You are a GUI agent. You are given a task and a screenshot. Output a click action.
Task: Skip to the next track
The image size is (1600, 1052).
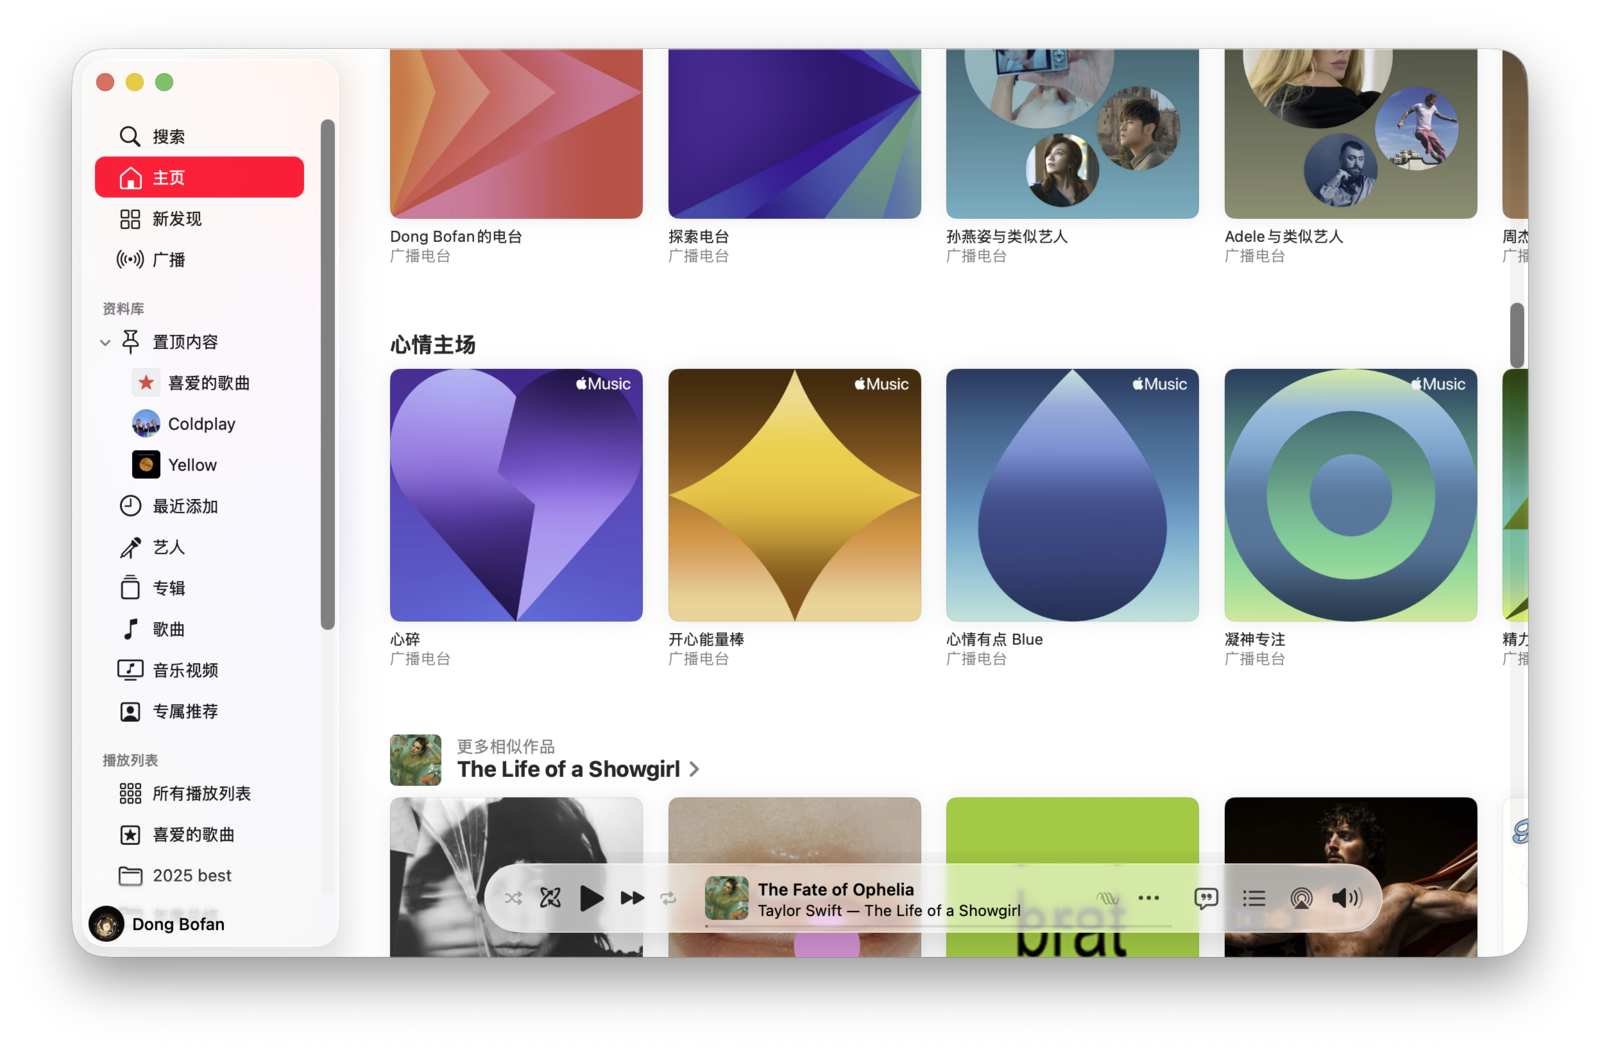pyautogui.click(x=632, y=898)
